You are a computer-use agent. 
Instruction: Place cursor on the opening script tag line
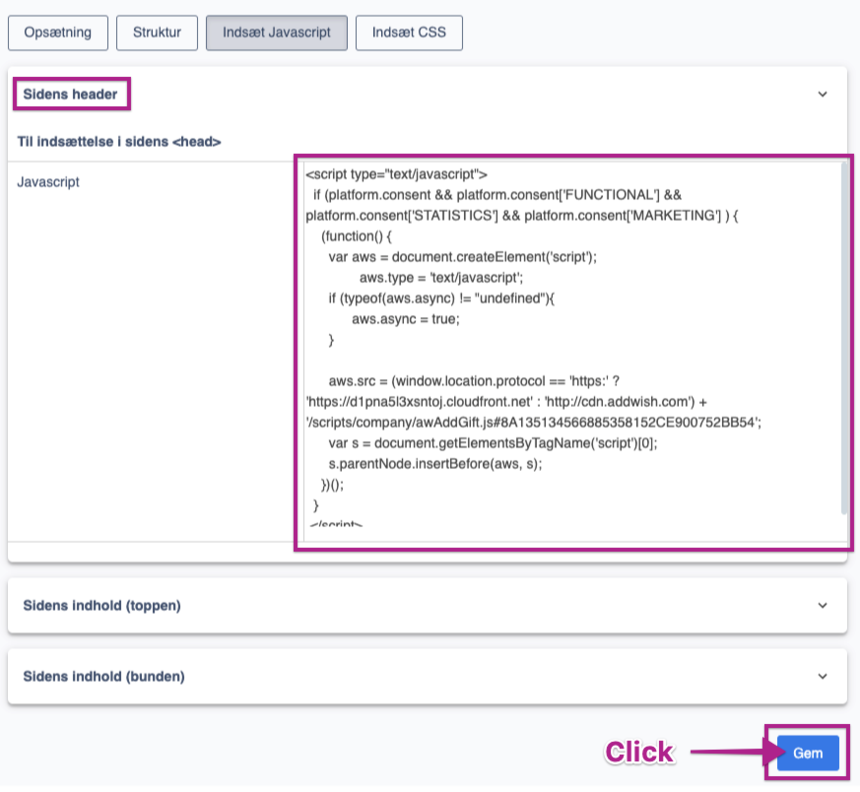[396, 173]
